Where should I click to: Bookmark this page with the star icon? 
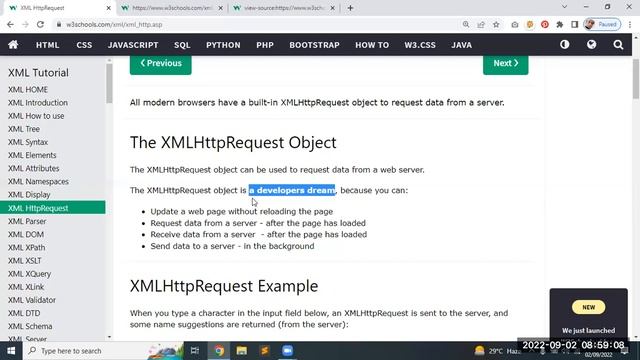pos(496,24)
